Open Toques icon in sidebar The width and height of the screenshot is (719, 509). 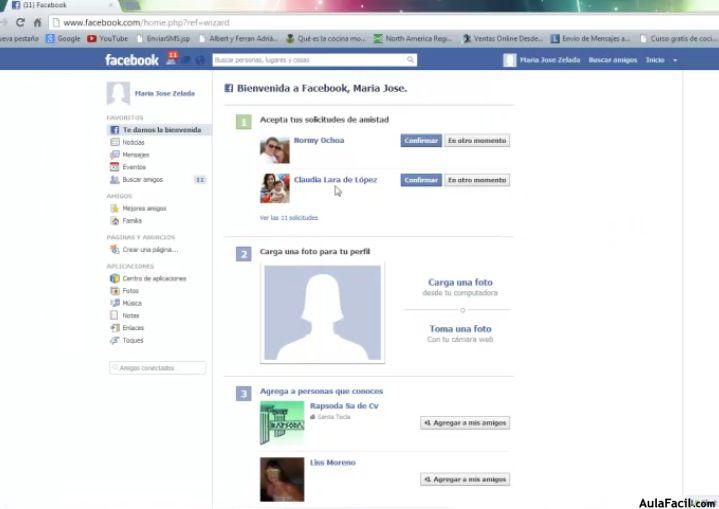pyautogui.click(x=115, y=340)
